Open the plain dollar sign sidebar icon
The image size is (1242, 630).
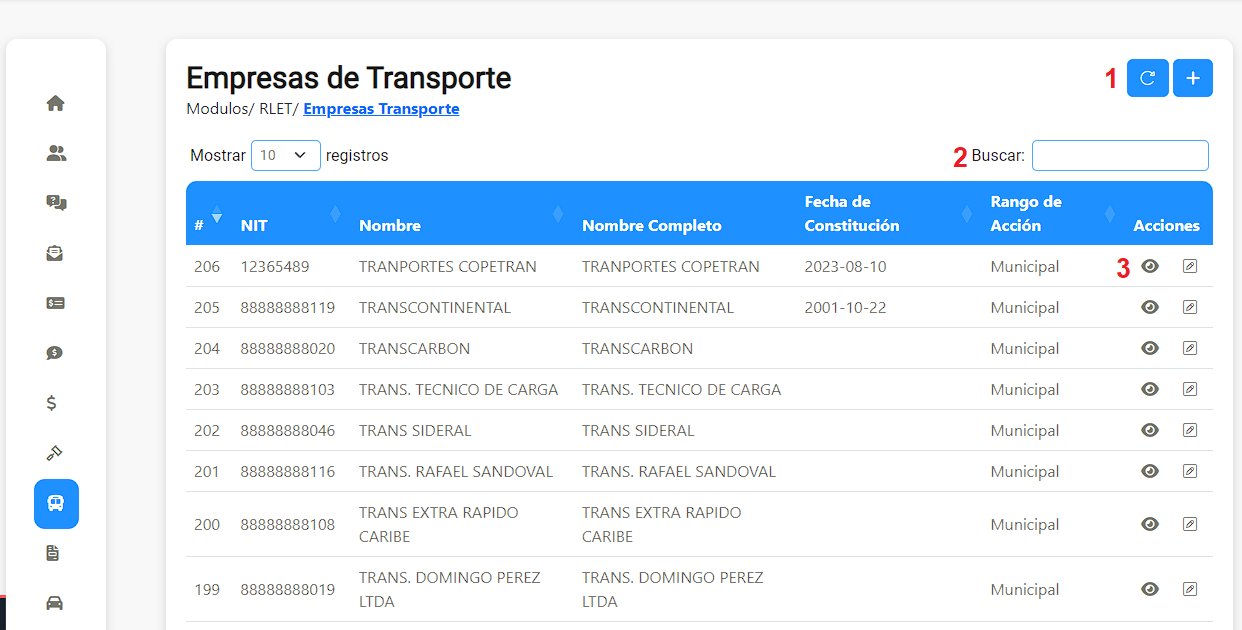coord(52,403)
